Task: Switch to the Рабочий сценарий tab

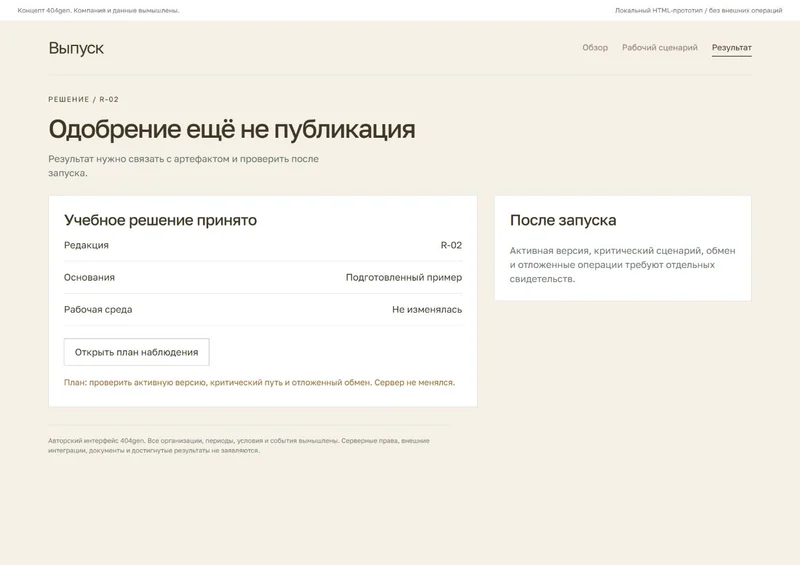Action: [659, 47]
